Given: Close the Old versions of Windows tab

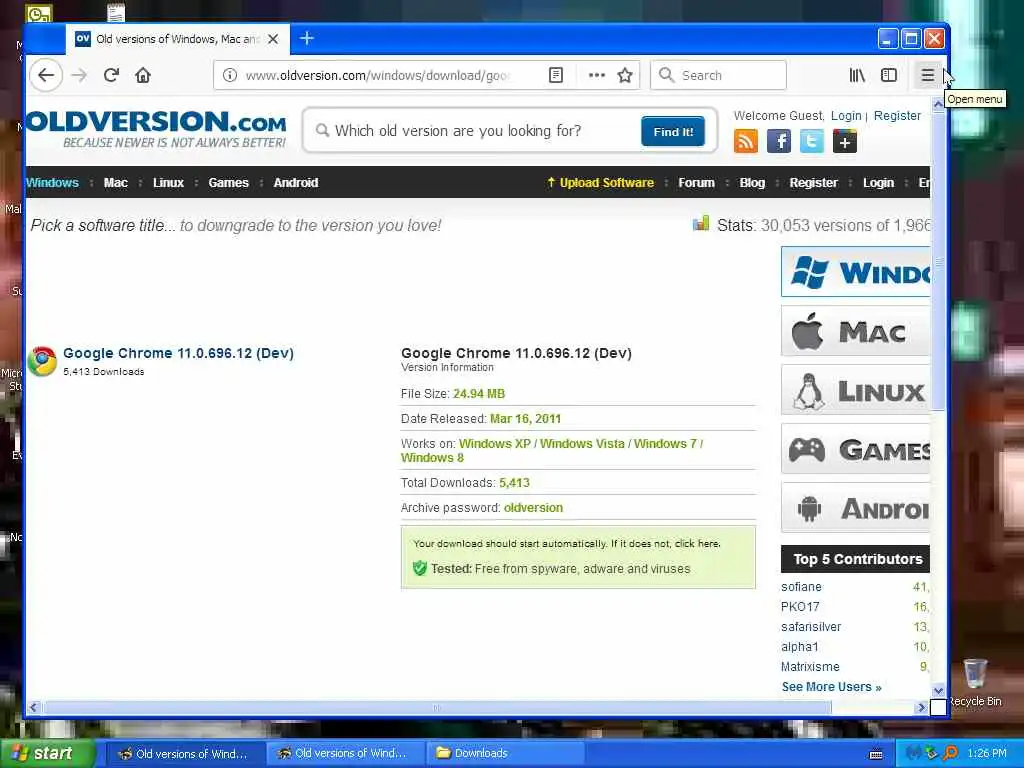Looking at the screenshot, I should click(x=273, y=39).
